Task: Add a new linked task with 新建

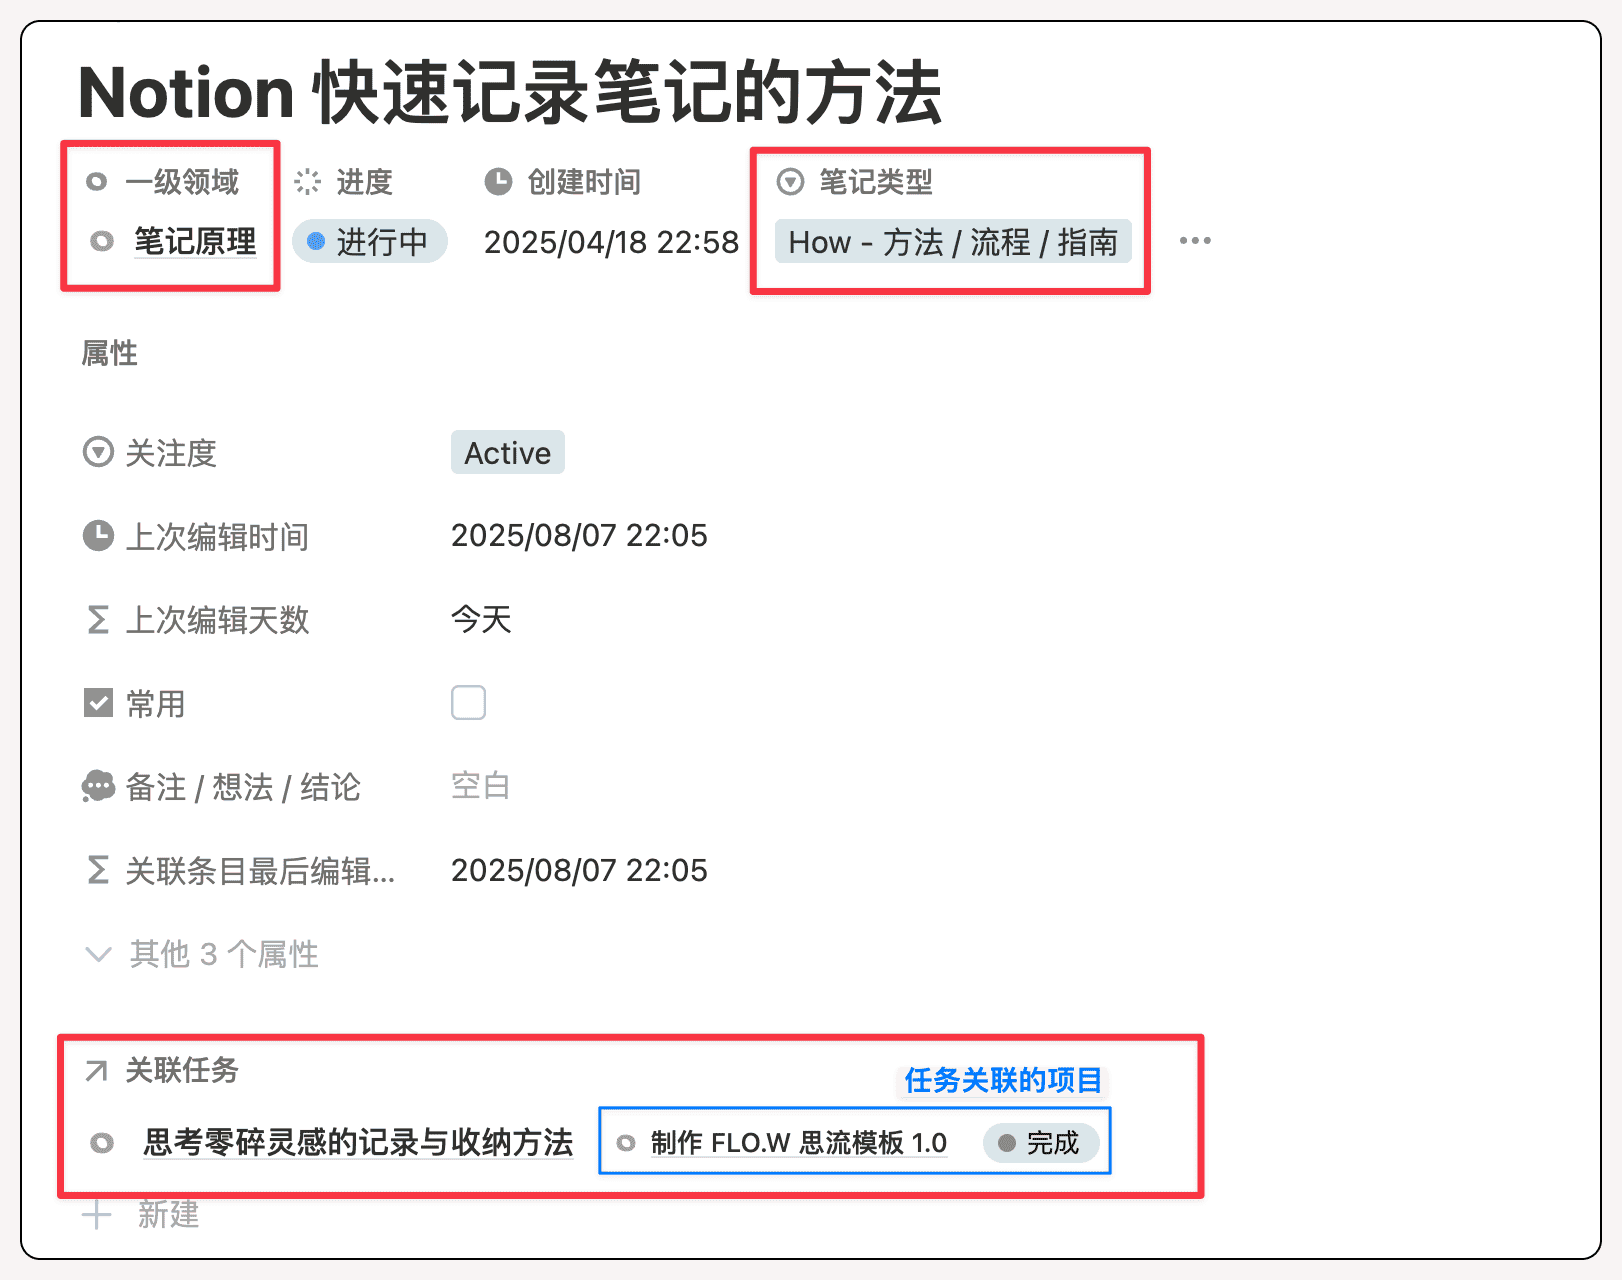Action: click(169, 1215)
